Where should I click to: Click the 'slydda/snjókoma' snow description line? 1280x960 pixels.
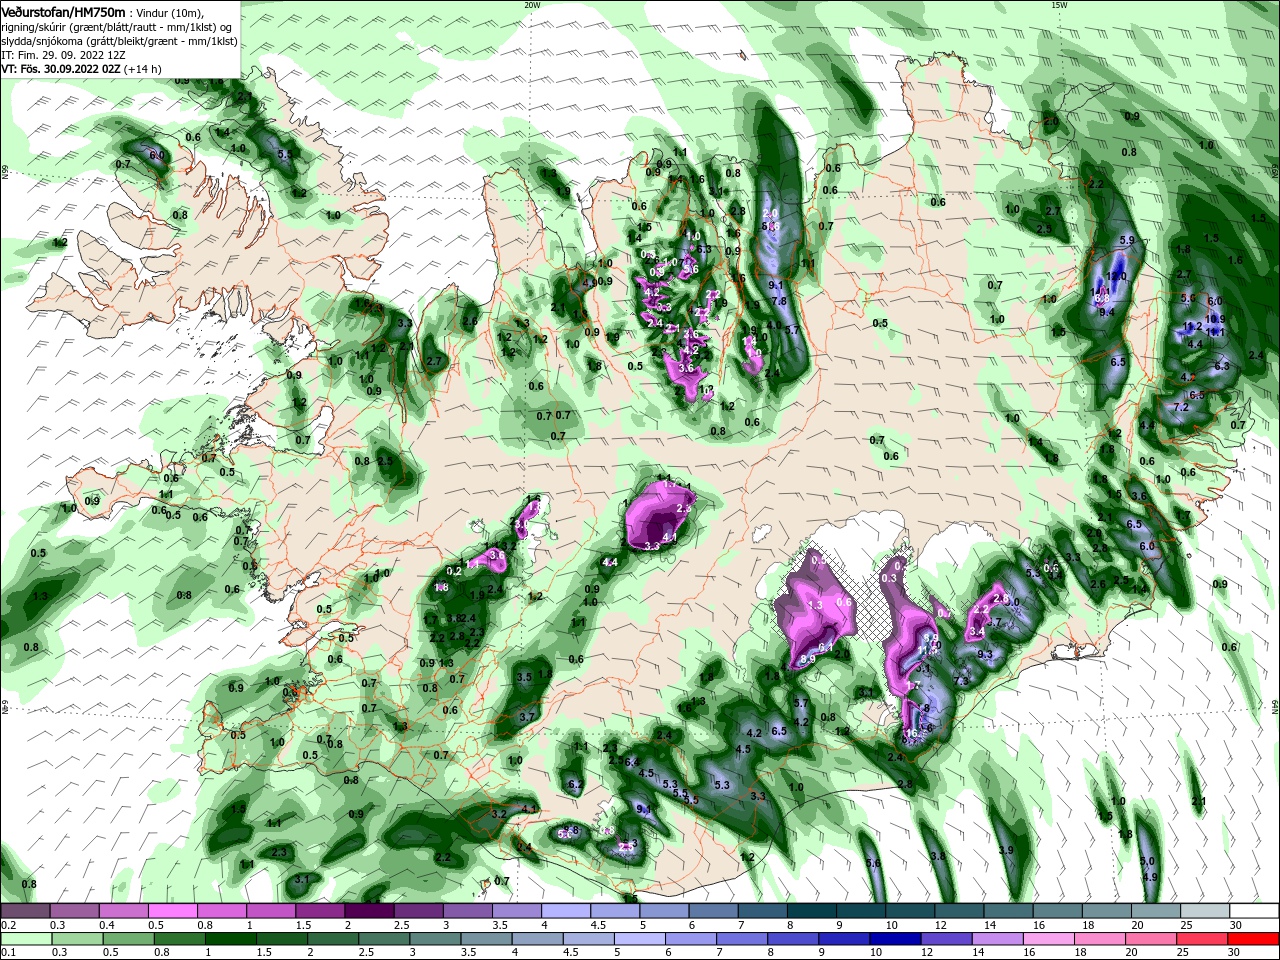tap(119, 40)
